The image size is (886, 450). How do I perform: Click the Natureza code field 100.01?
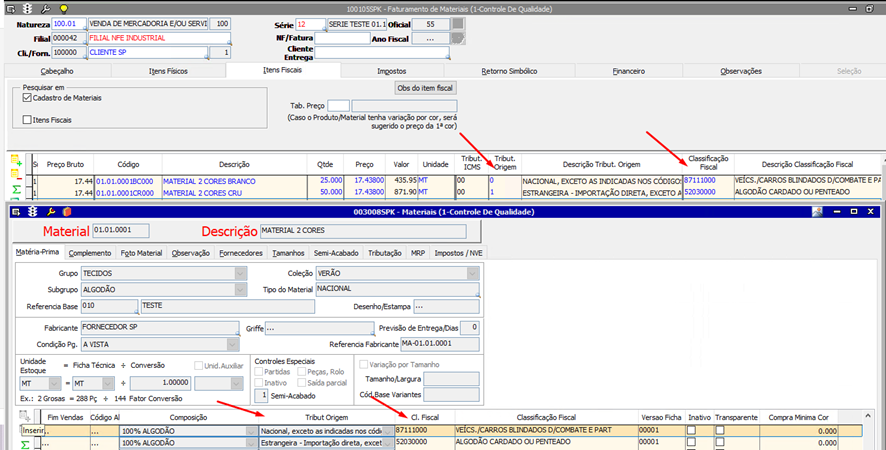tap(69, 24)
